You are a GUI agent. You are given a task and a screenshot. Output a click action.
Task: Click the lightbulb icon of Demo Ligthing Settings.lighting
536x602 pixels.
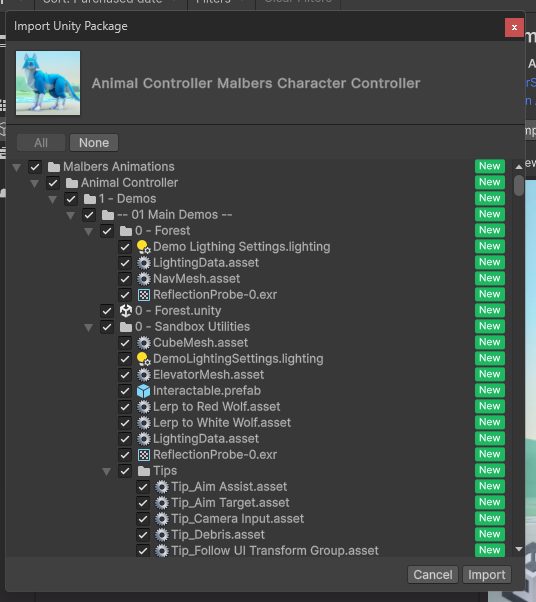tap(144, 247)
